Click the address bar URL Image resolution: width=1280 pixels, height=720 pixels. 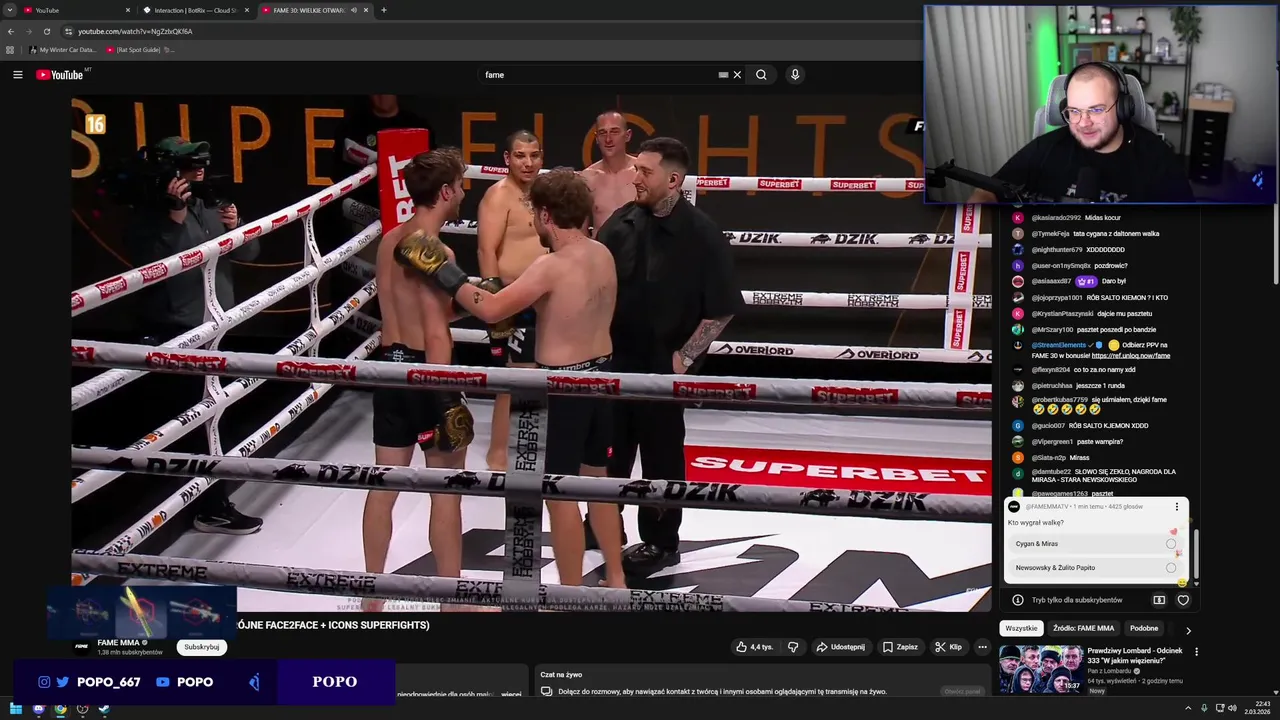(135, 31)
